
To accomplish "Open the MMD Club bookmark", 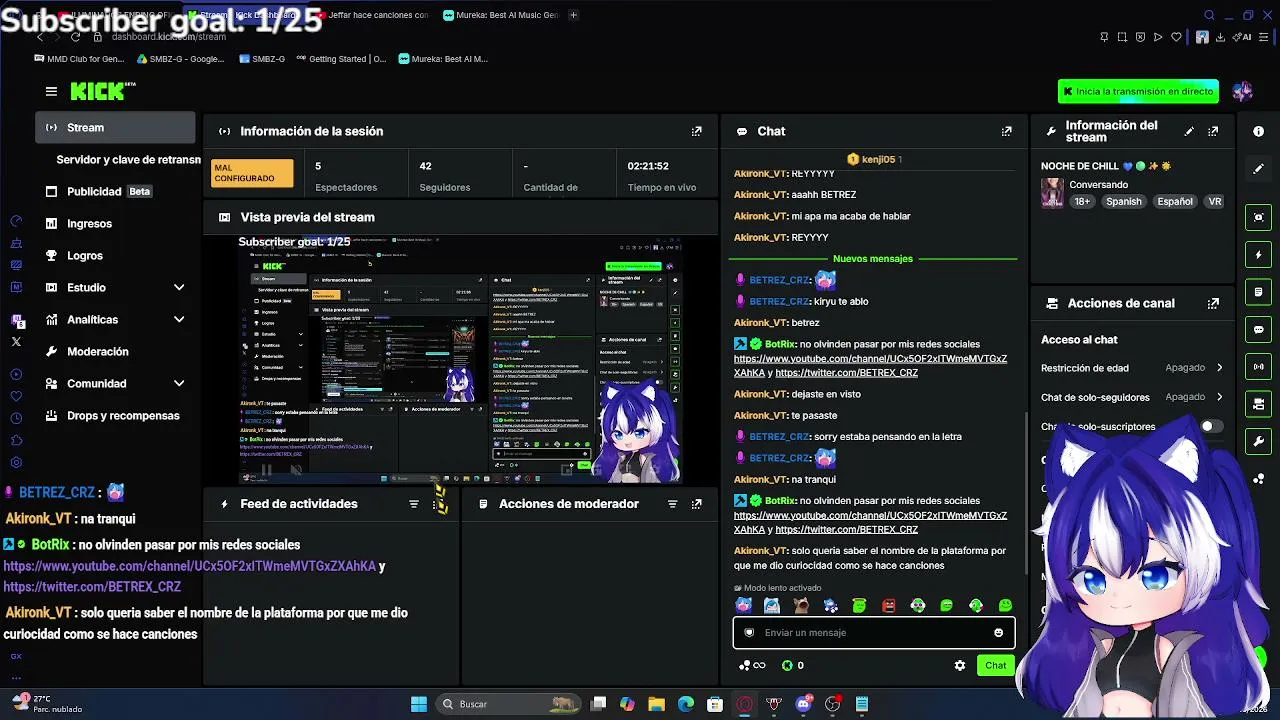I will (x=79, y=59).
